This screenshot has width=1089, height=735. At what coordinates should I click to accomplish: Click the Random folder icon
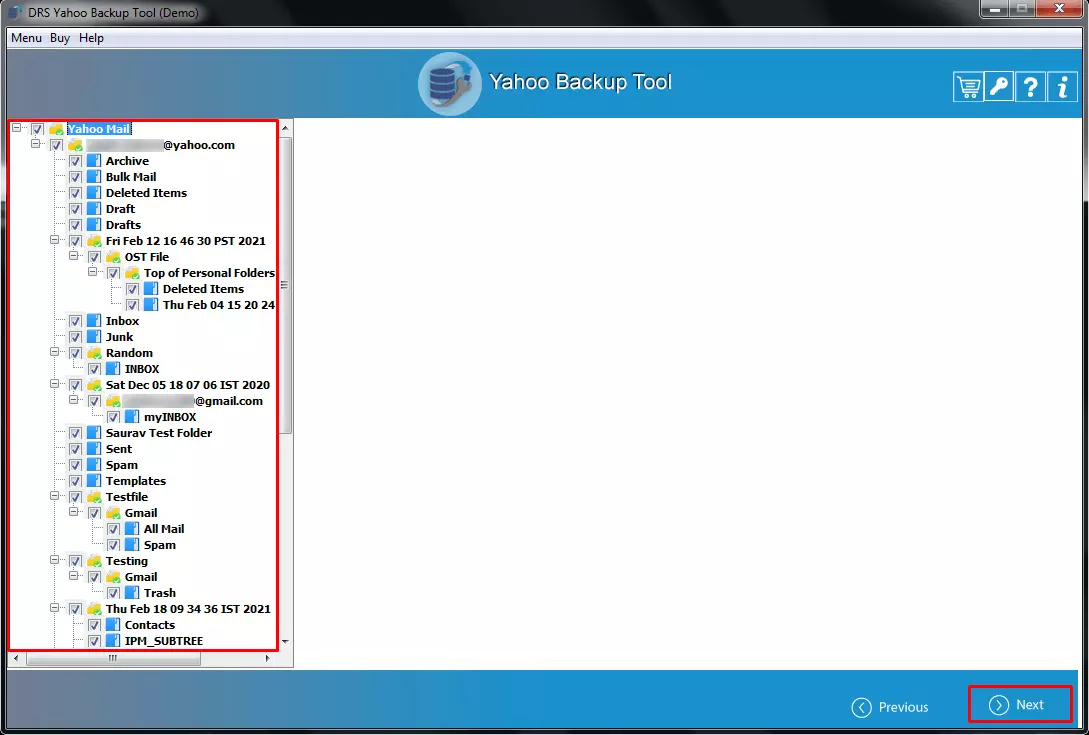[94, 353]
